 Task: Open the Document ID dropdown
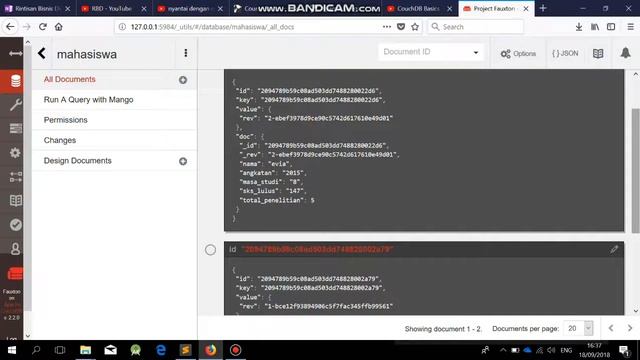coord(431,52)
